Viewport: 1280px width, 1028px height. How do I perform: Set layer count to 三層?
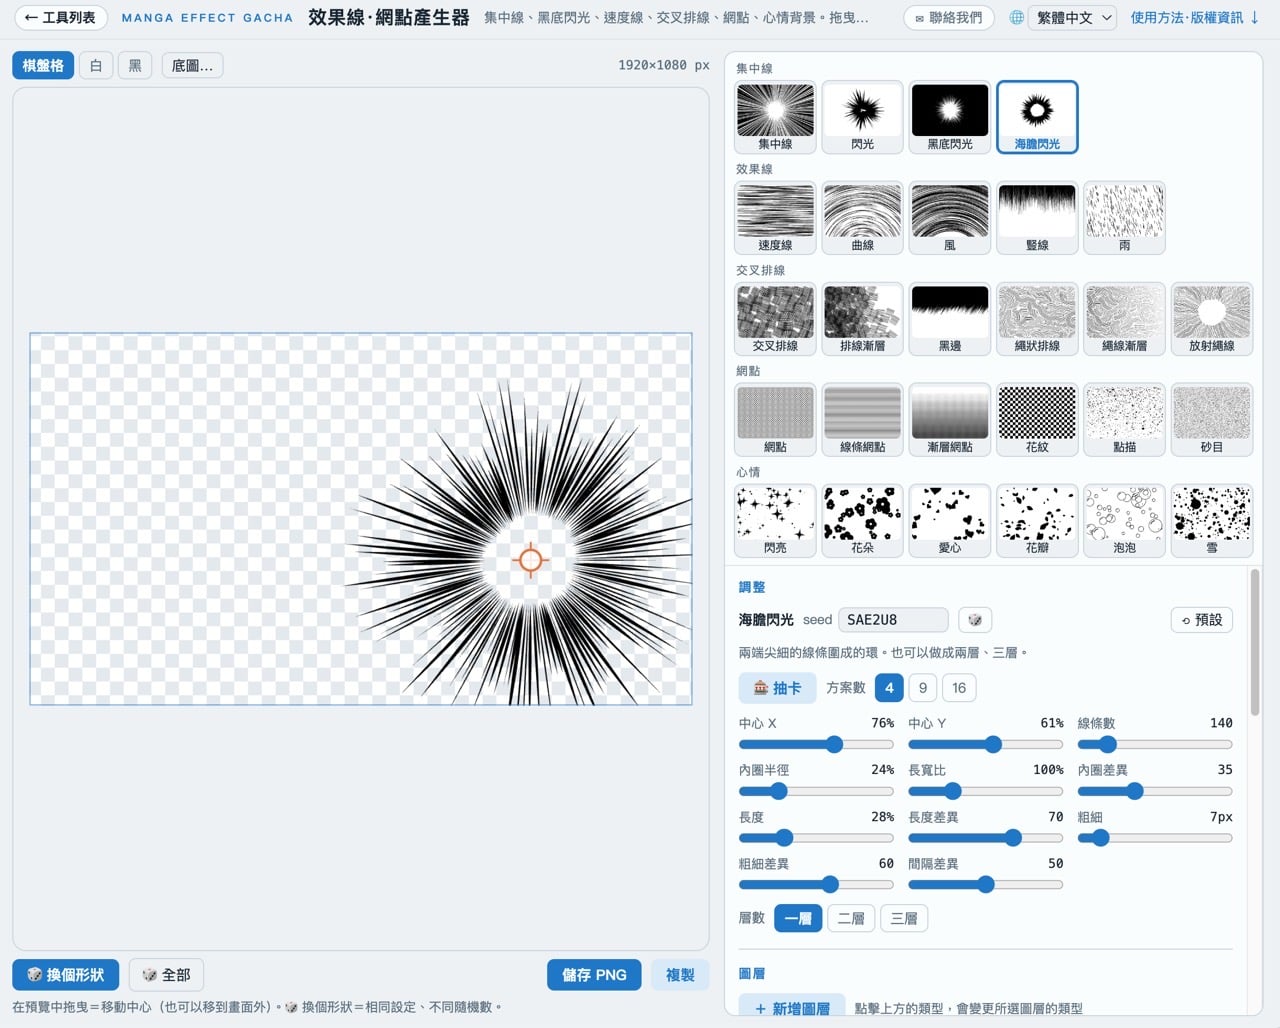(x=904, y=918)
